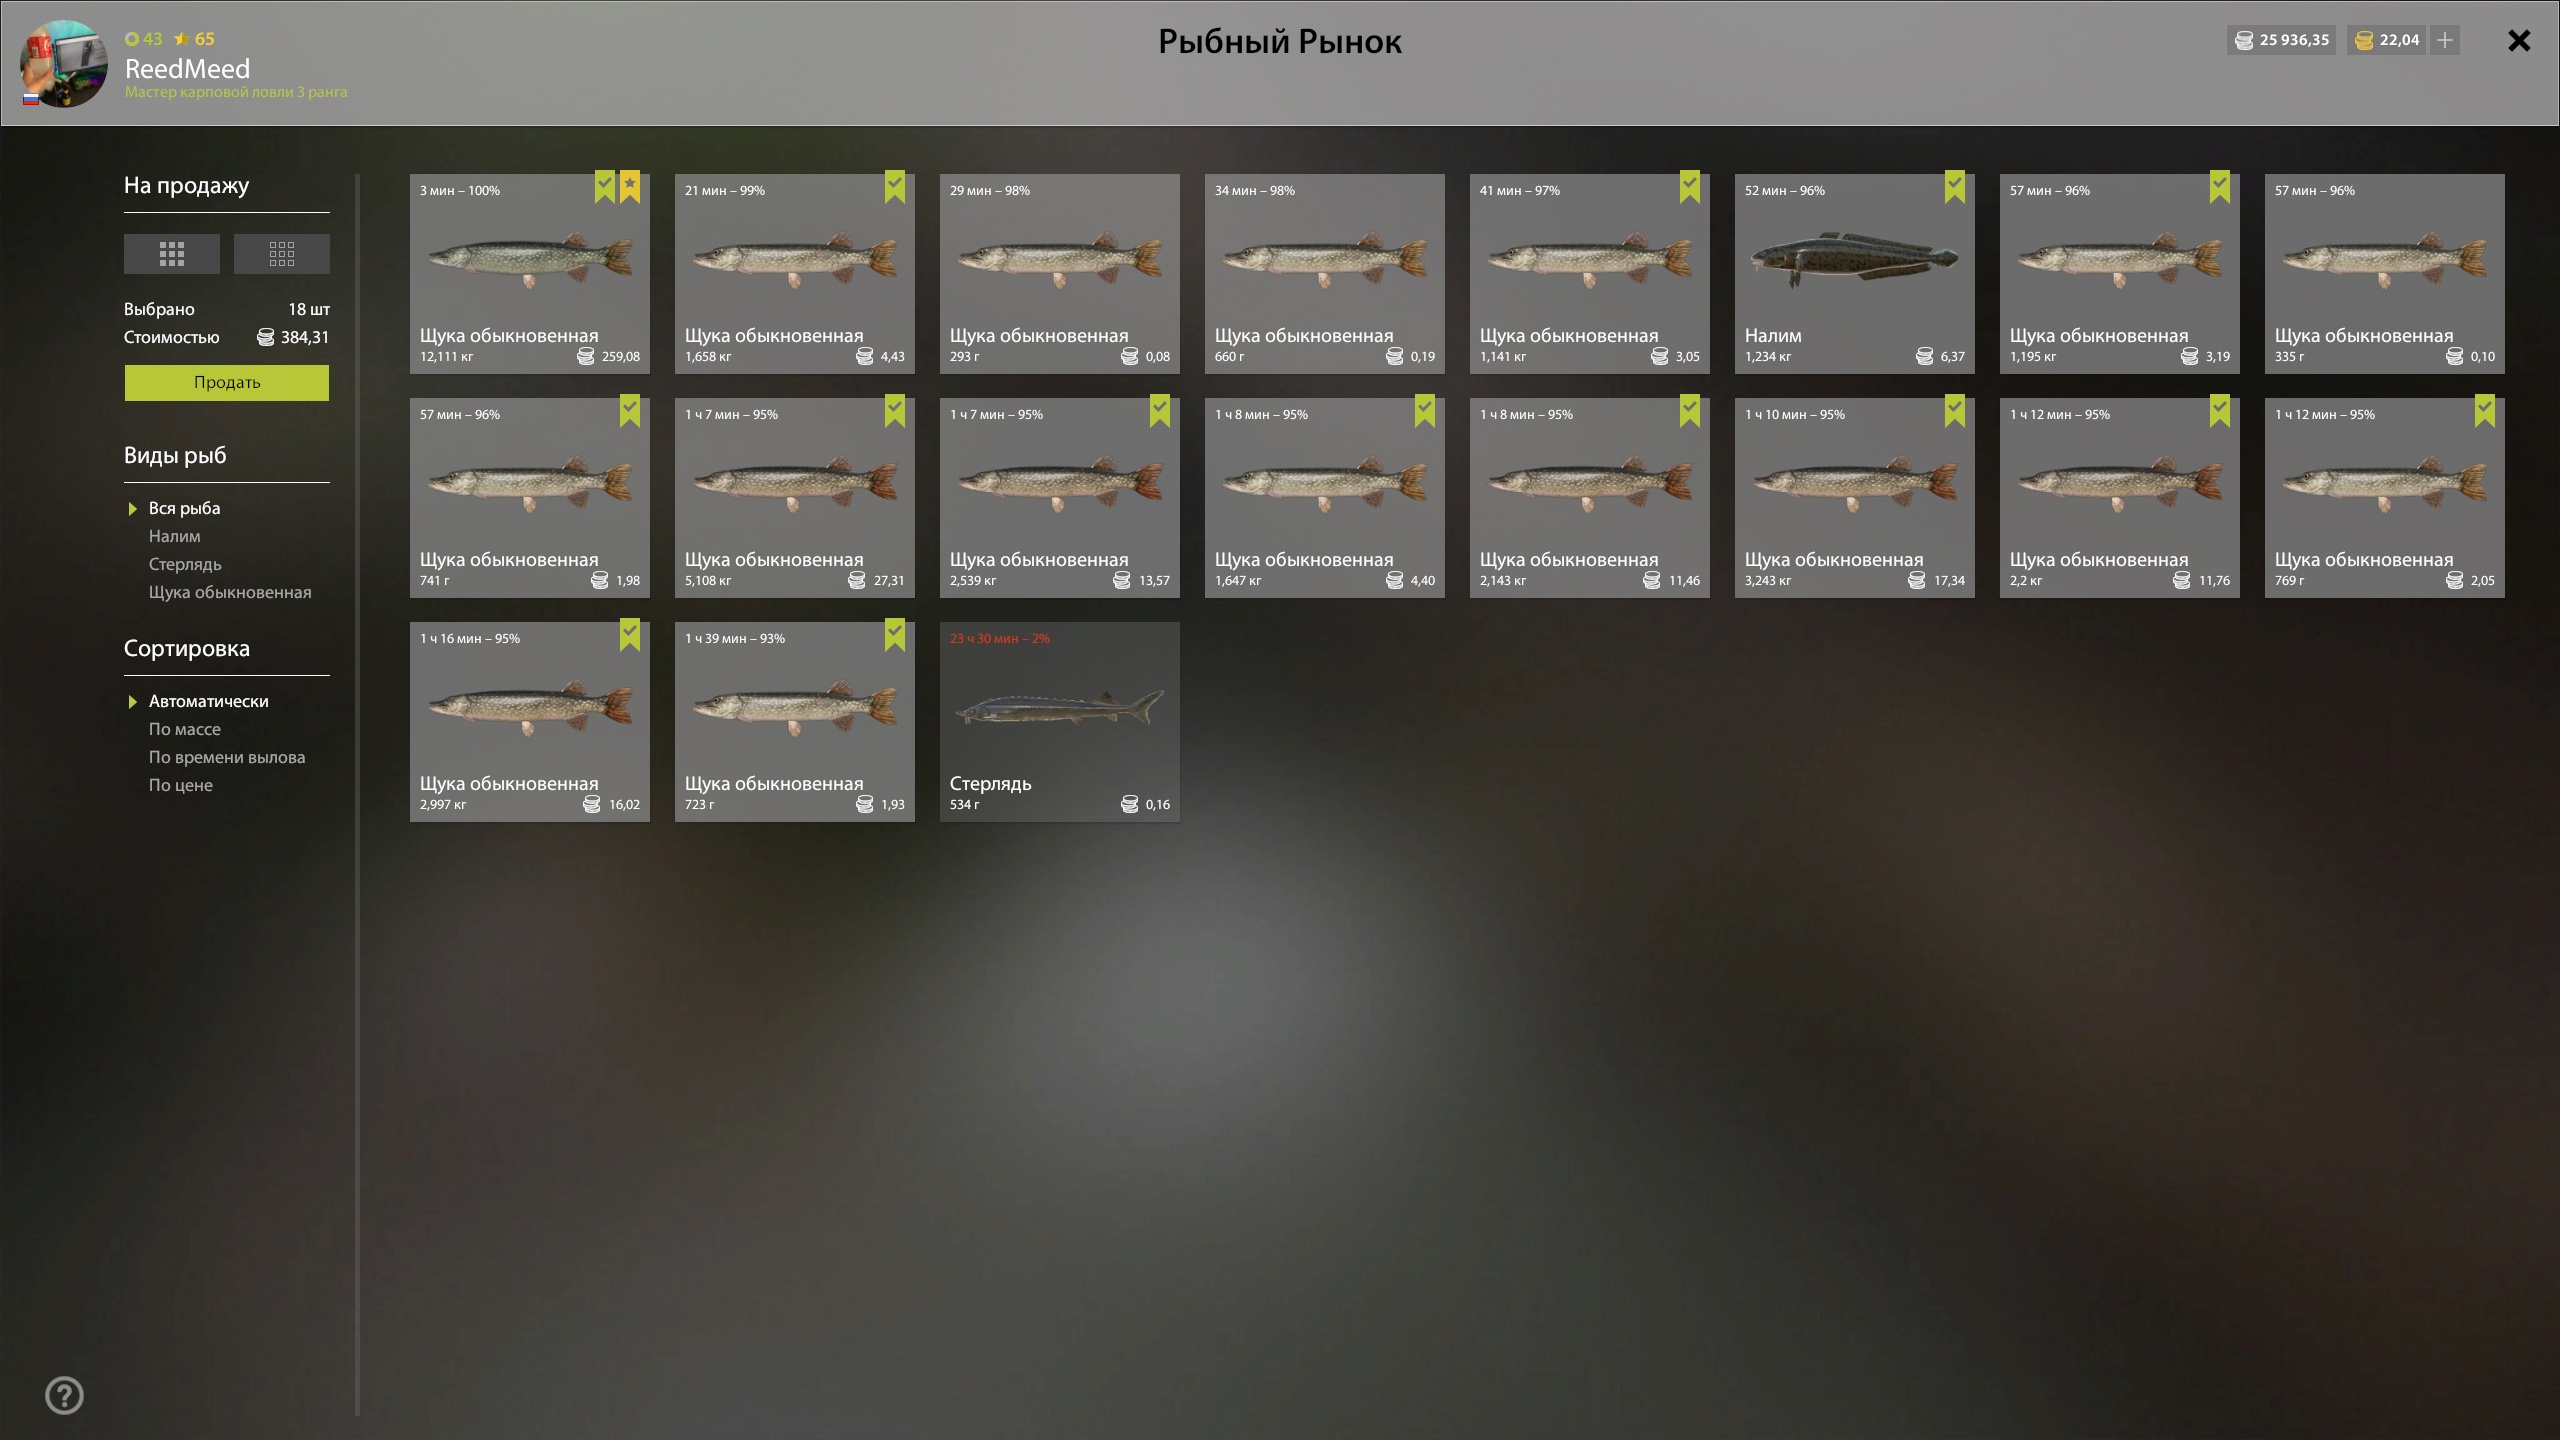Click the help question mark icon
Viewport: 2560px width, 1440px height.
click(x=65, y=1395)
